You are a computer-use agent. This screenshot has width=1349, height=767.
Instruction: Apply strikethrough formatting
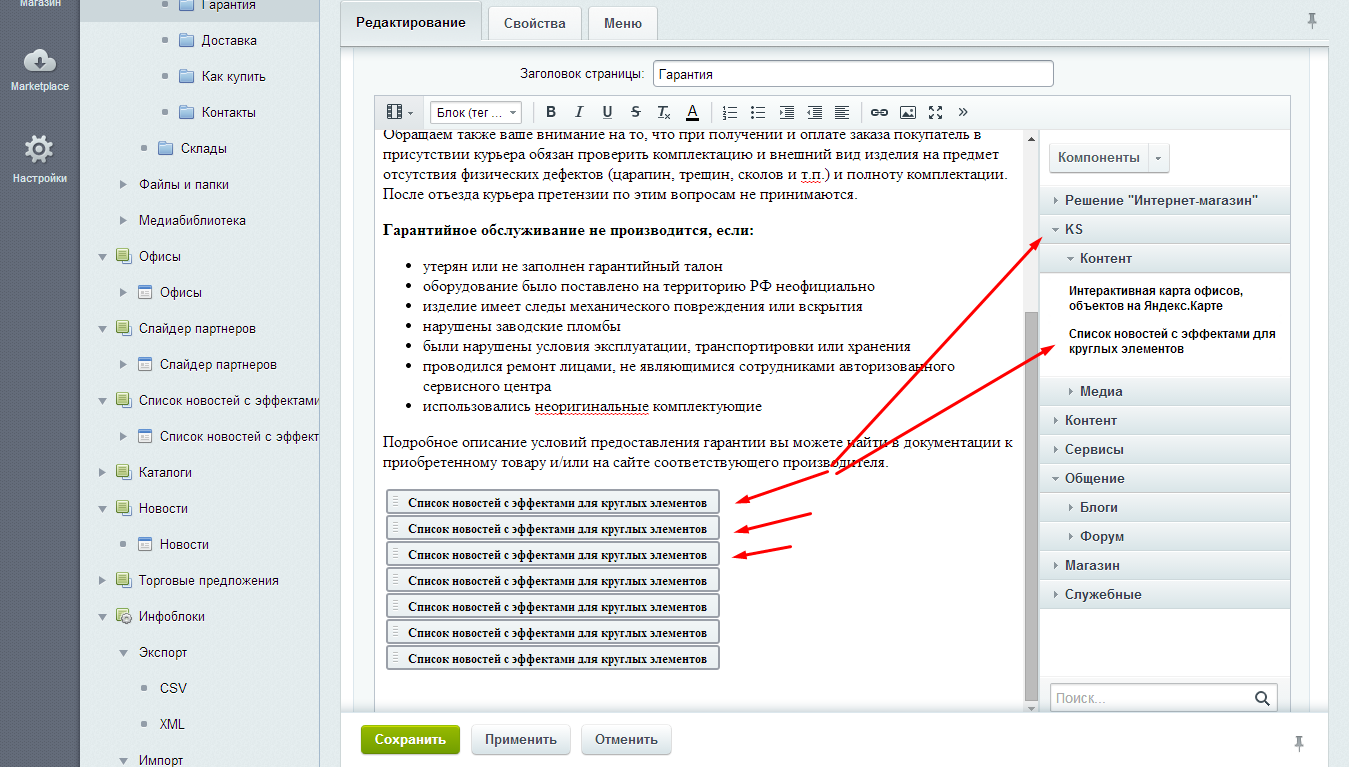point(635,112)
